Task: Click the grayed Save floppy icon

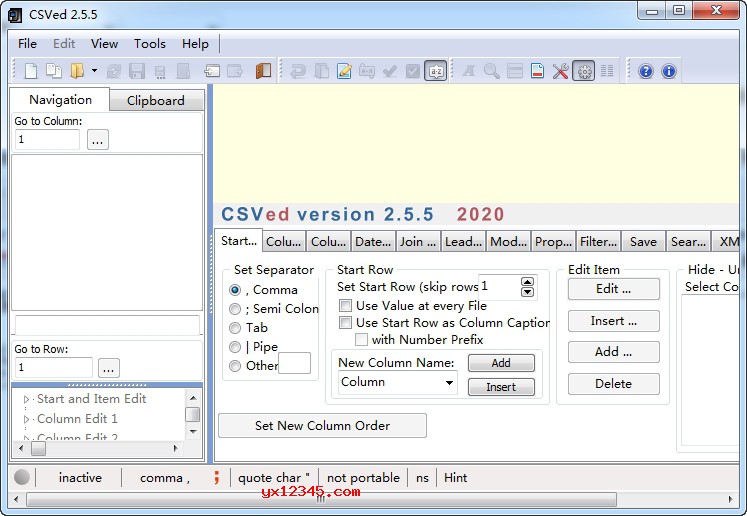Action: (x=137, y=71)
